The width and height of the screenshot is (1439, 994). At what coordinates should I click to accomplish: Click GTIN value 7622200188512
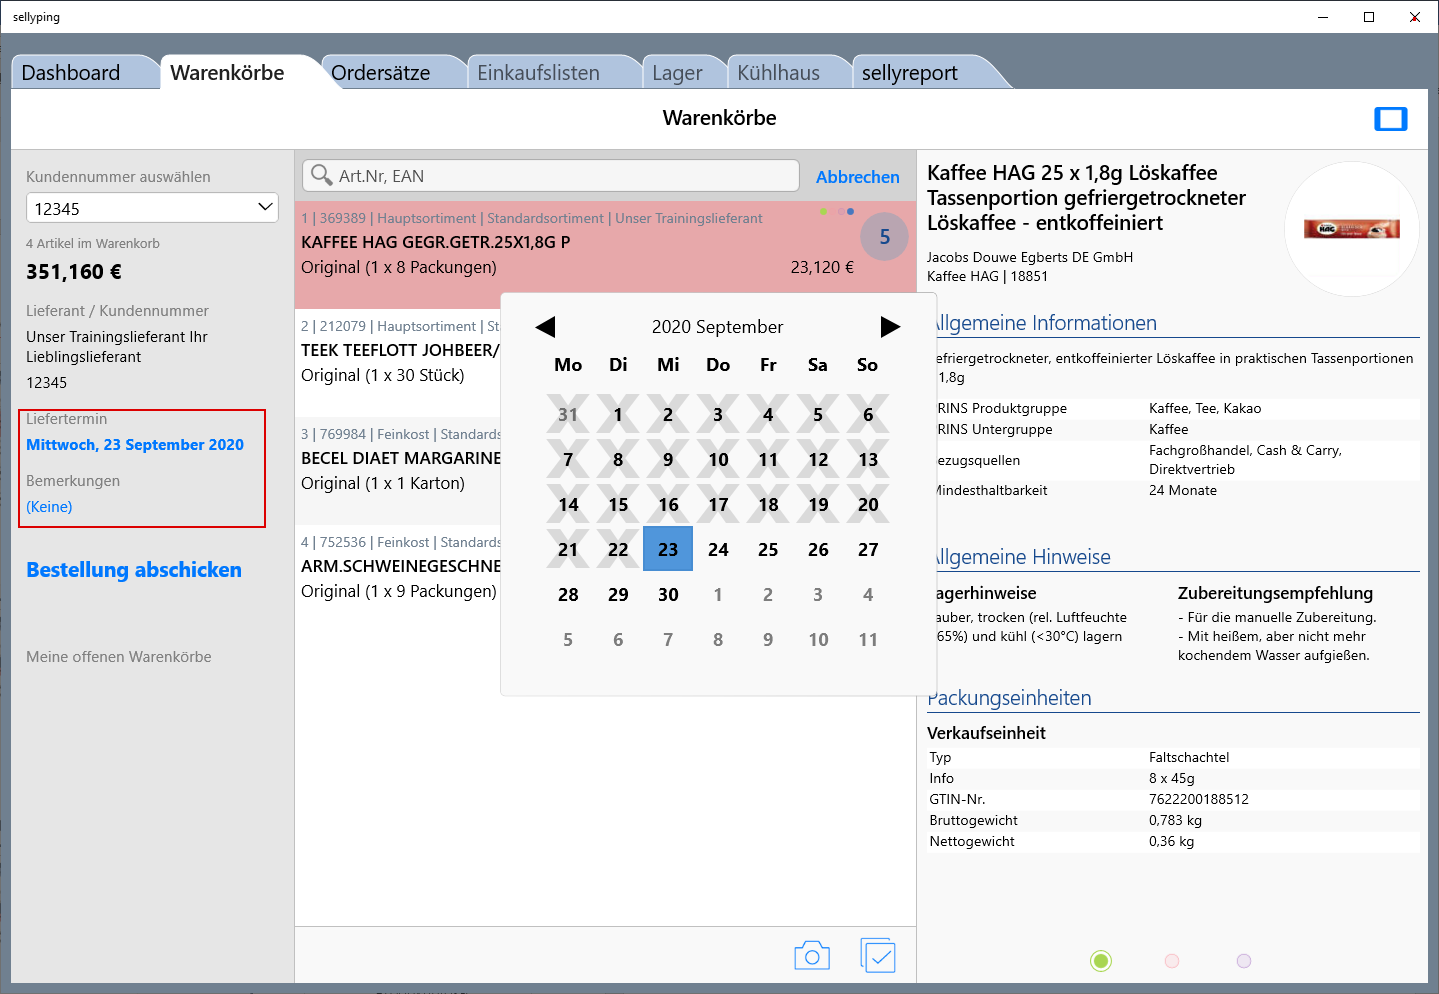pos(1199,799)
